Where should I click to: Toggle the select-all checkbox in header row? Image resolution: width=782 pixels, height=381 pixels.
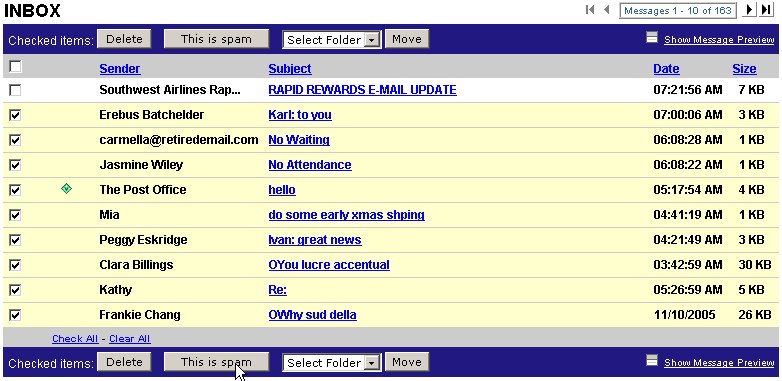(15, 66)
